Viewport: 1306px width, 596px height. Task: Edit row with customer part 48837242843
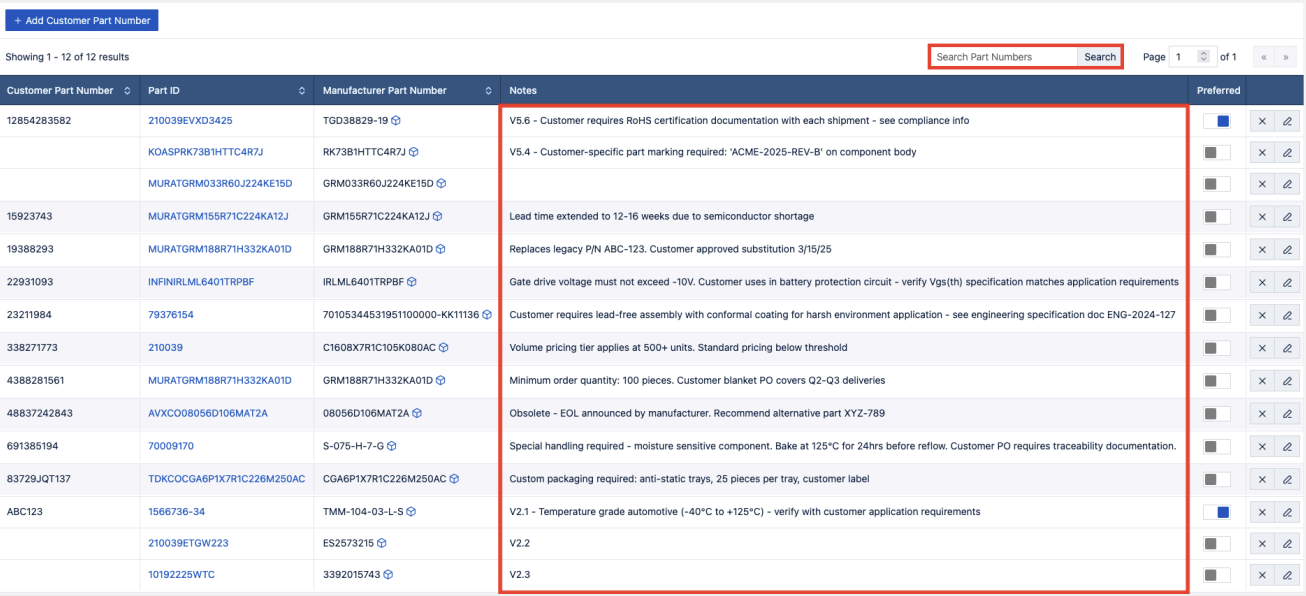[1288, 414]
